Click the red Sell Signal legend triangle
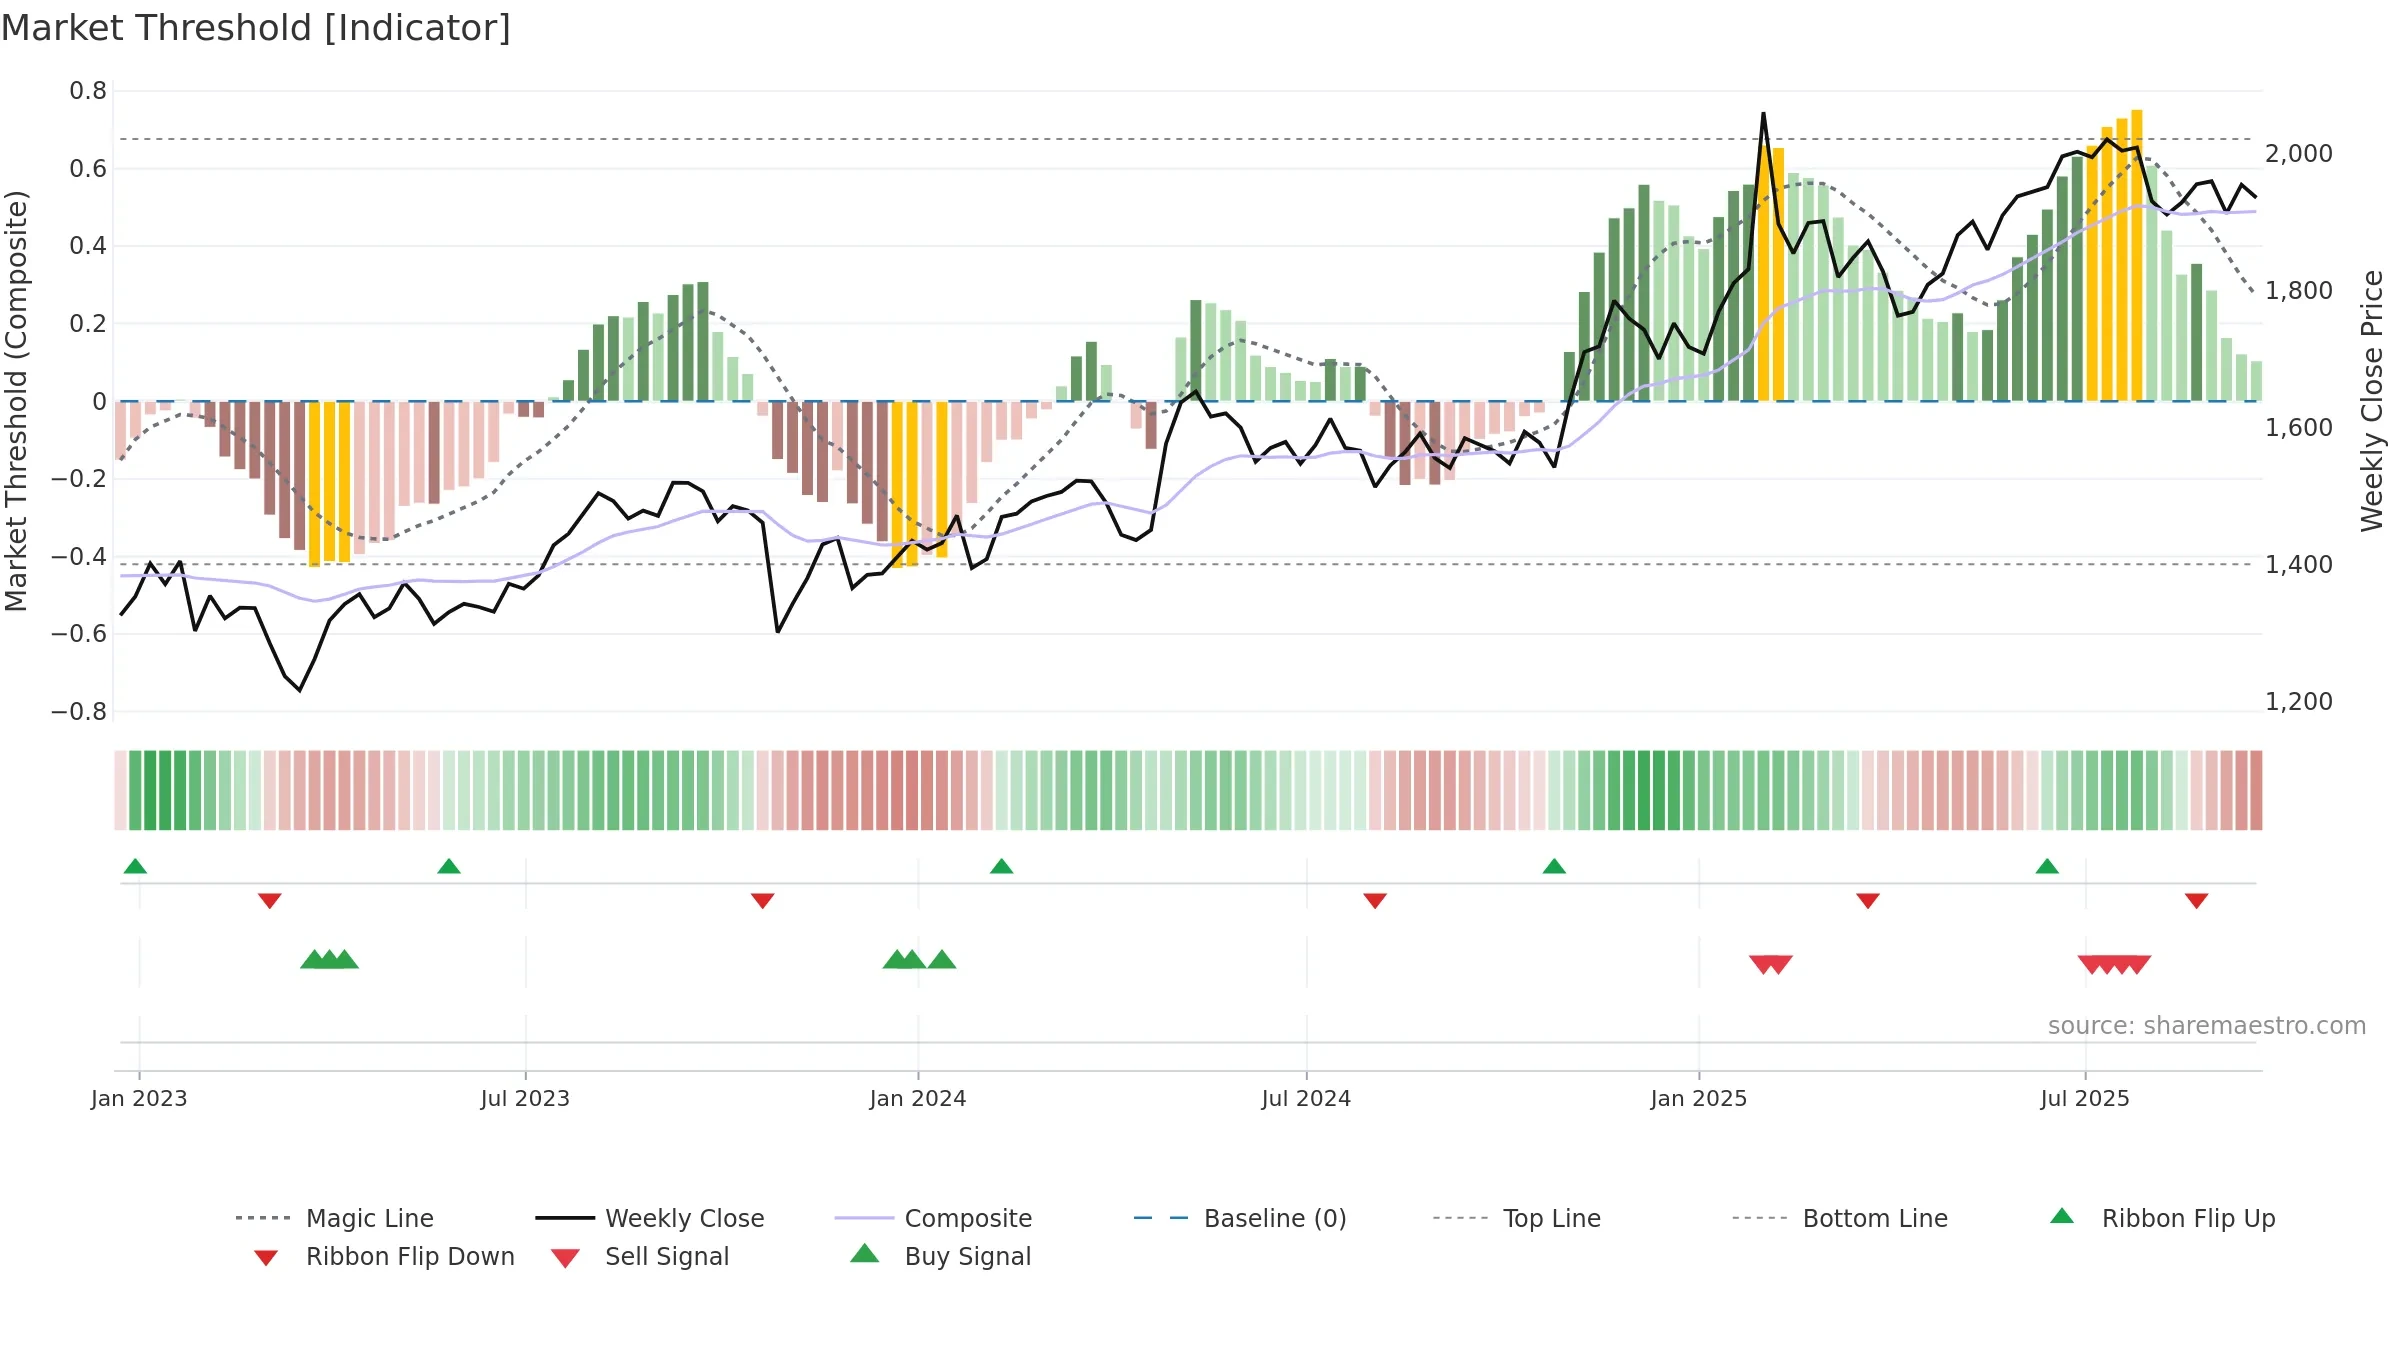Viewport: 2400px width, 1350px height. (x=565, y=1258)
